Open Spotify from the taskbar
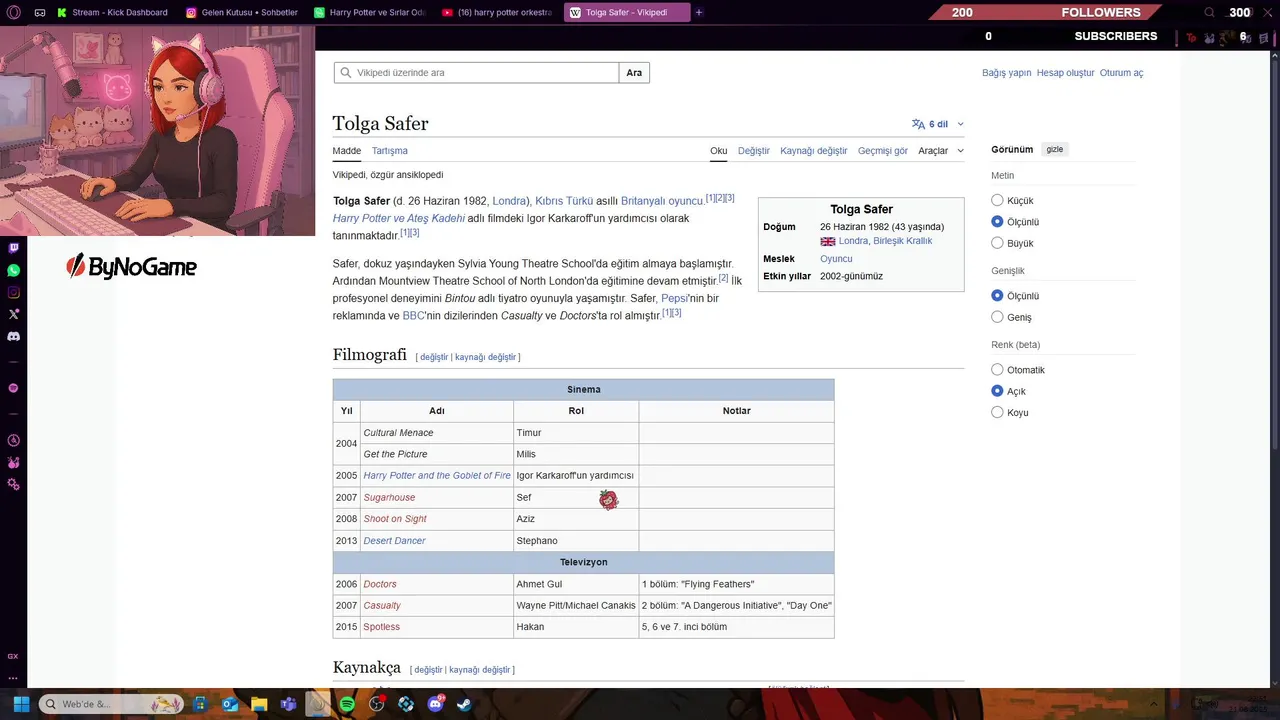 point(347,704)
